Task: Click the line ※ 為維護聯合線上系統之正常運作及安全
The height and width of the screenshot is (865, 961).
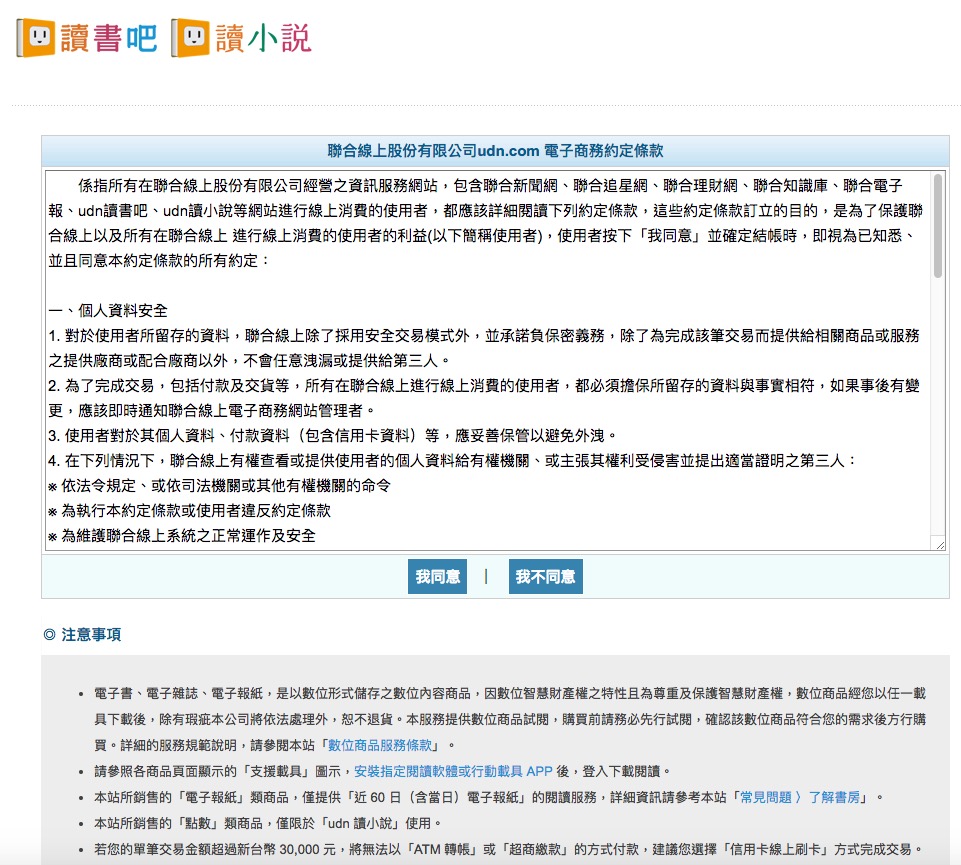Action: (182, 536)
